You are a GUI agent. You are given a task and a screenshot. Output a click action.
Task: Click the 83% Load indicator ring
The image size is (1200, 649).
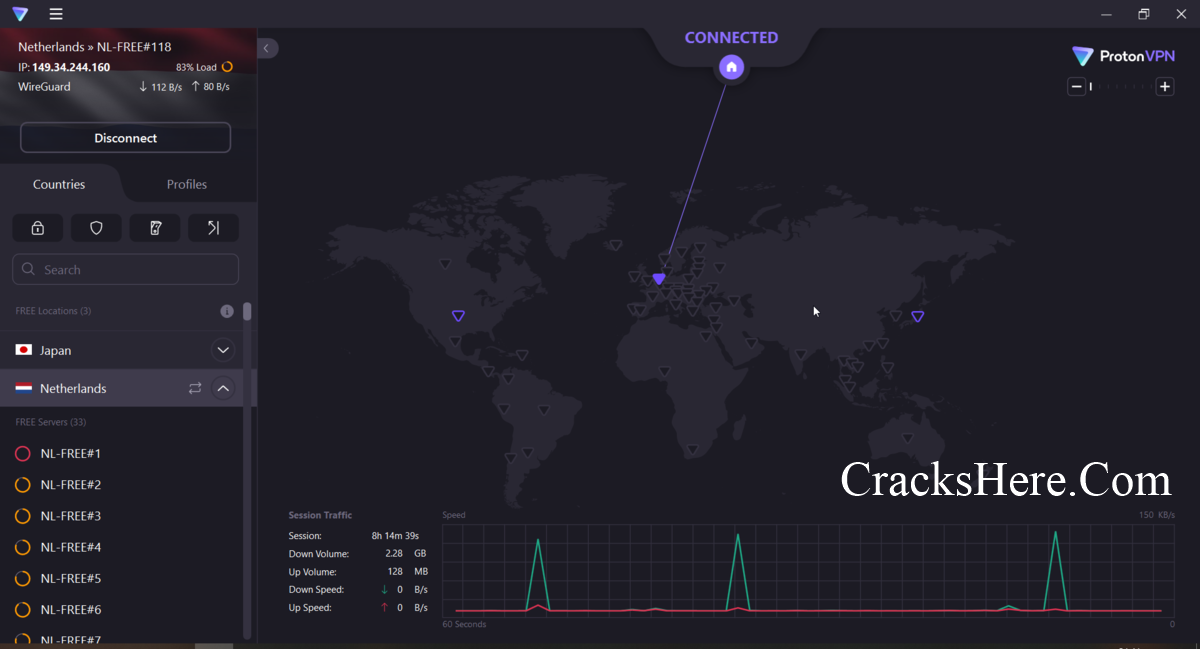pos(227,67)
